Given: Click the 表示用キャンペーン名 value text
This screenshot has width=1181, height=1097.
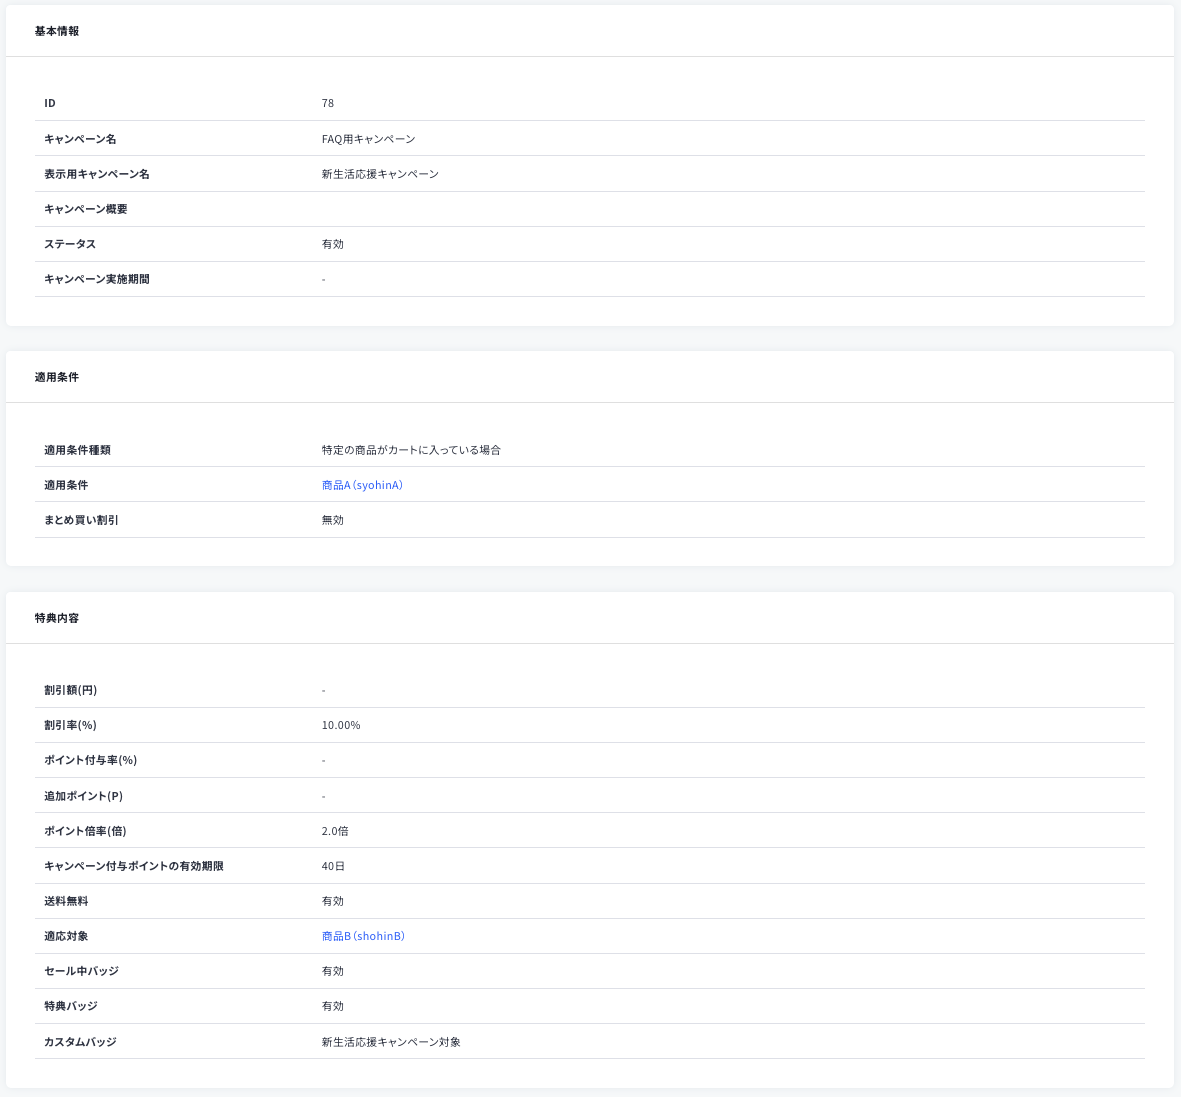Looking at the screenshot, I should click(380, 174).
